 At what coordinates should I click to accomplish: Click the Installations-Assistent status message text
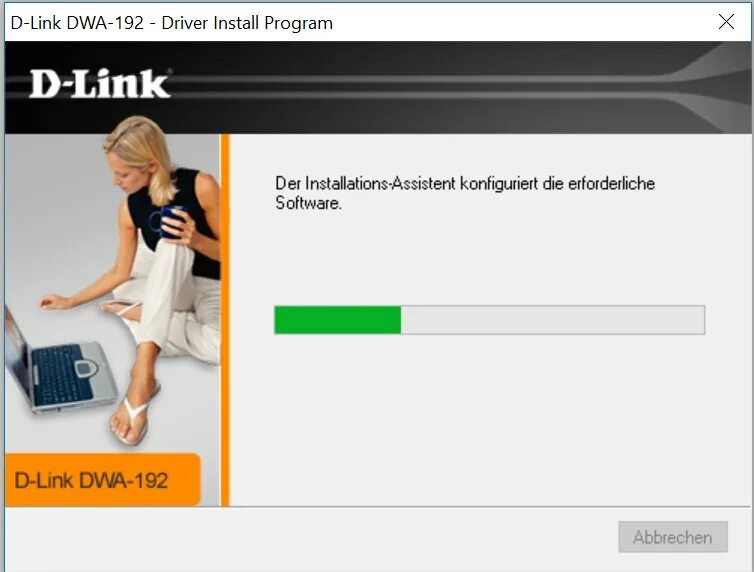[x=465, y=193]
